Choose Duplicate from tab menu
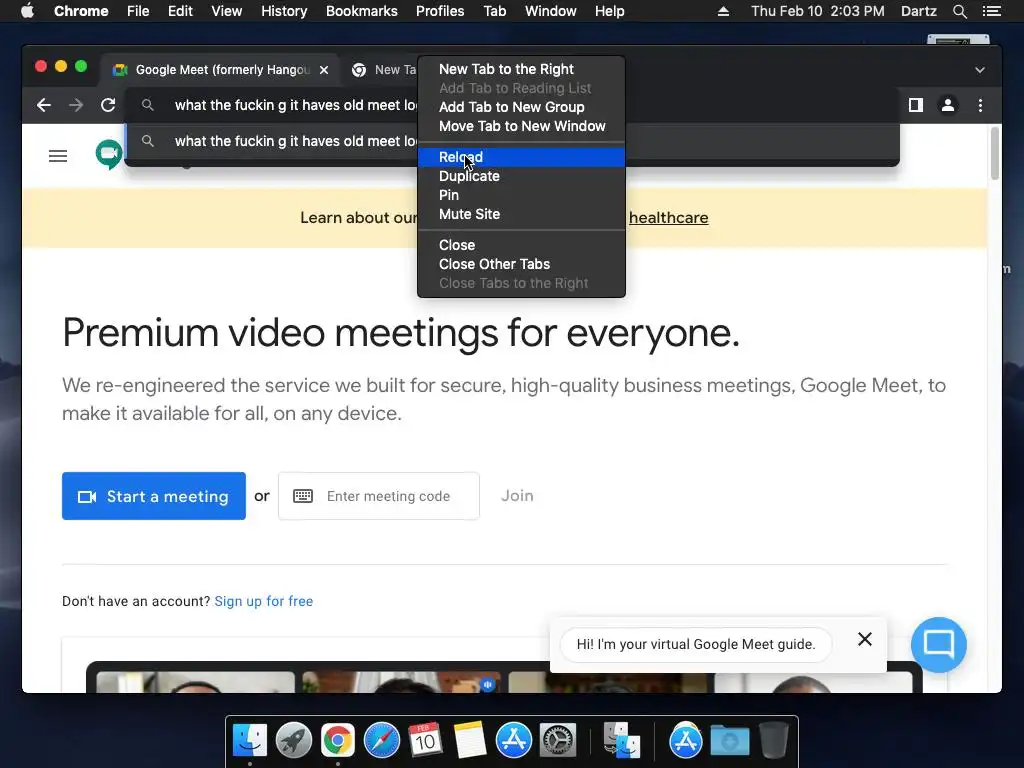 521,176
